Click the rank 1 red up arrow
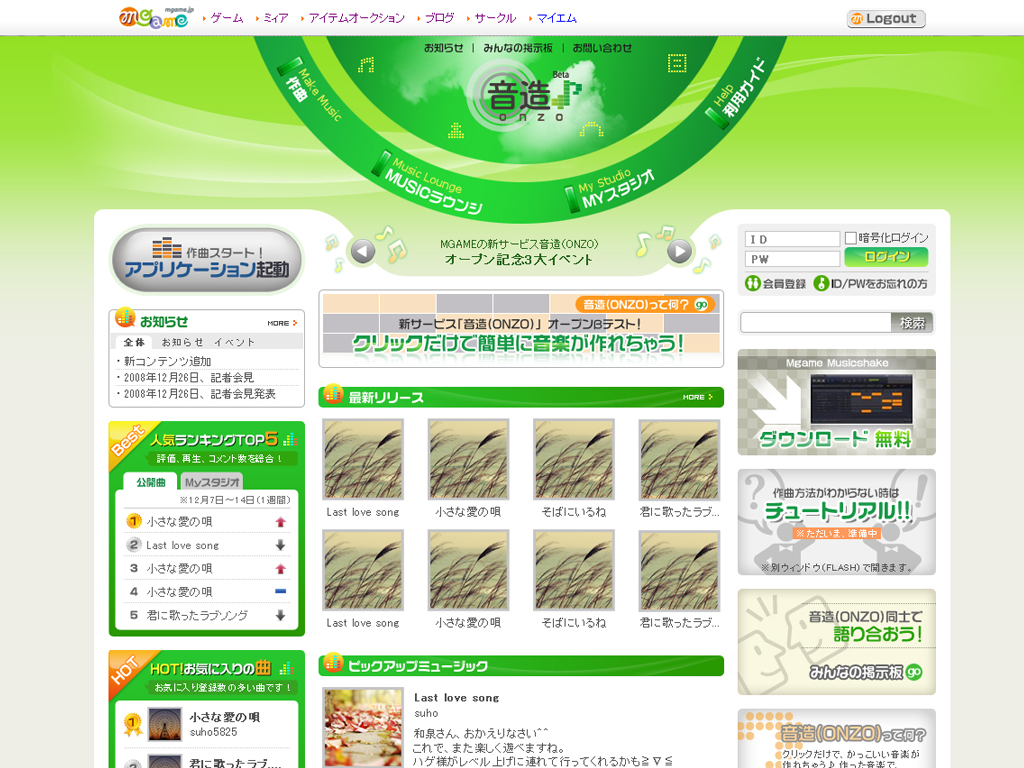This screenshot has width=1024, height=768. [x=280, y=522]
